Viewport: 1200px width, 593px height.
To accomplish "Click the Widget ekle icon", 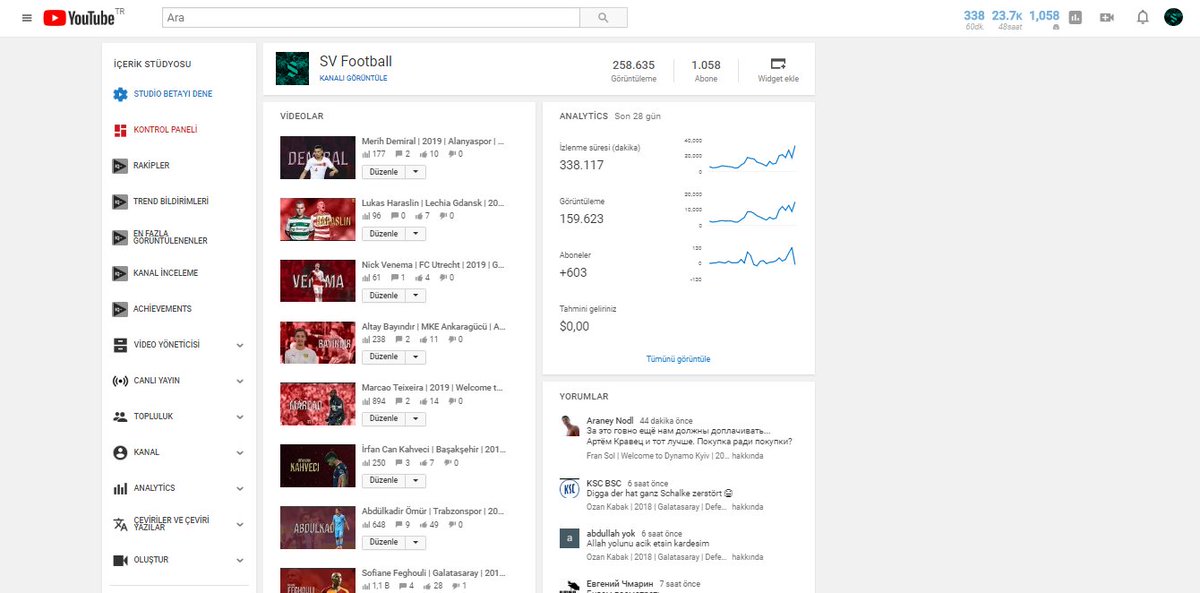I will (x=778, y=63).
